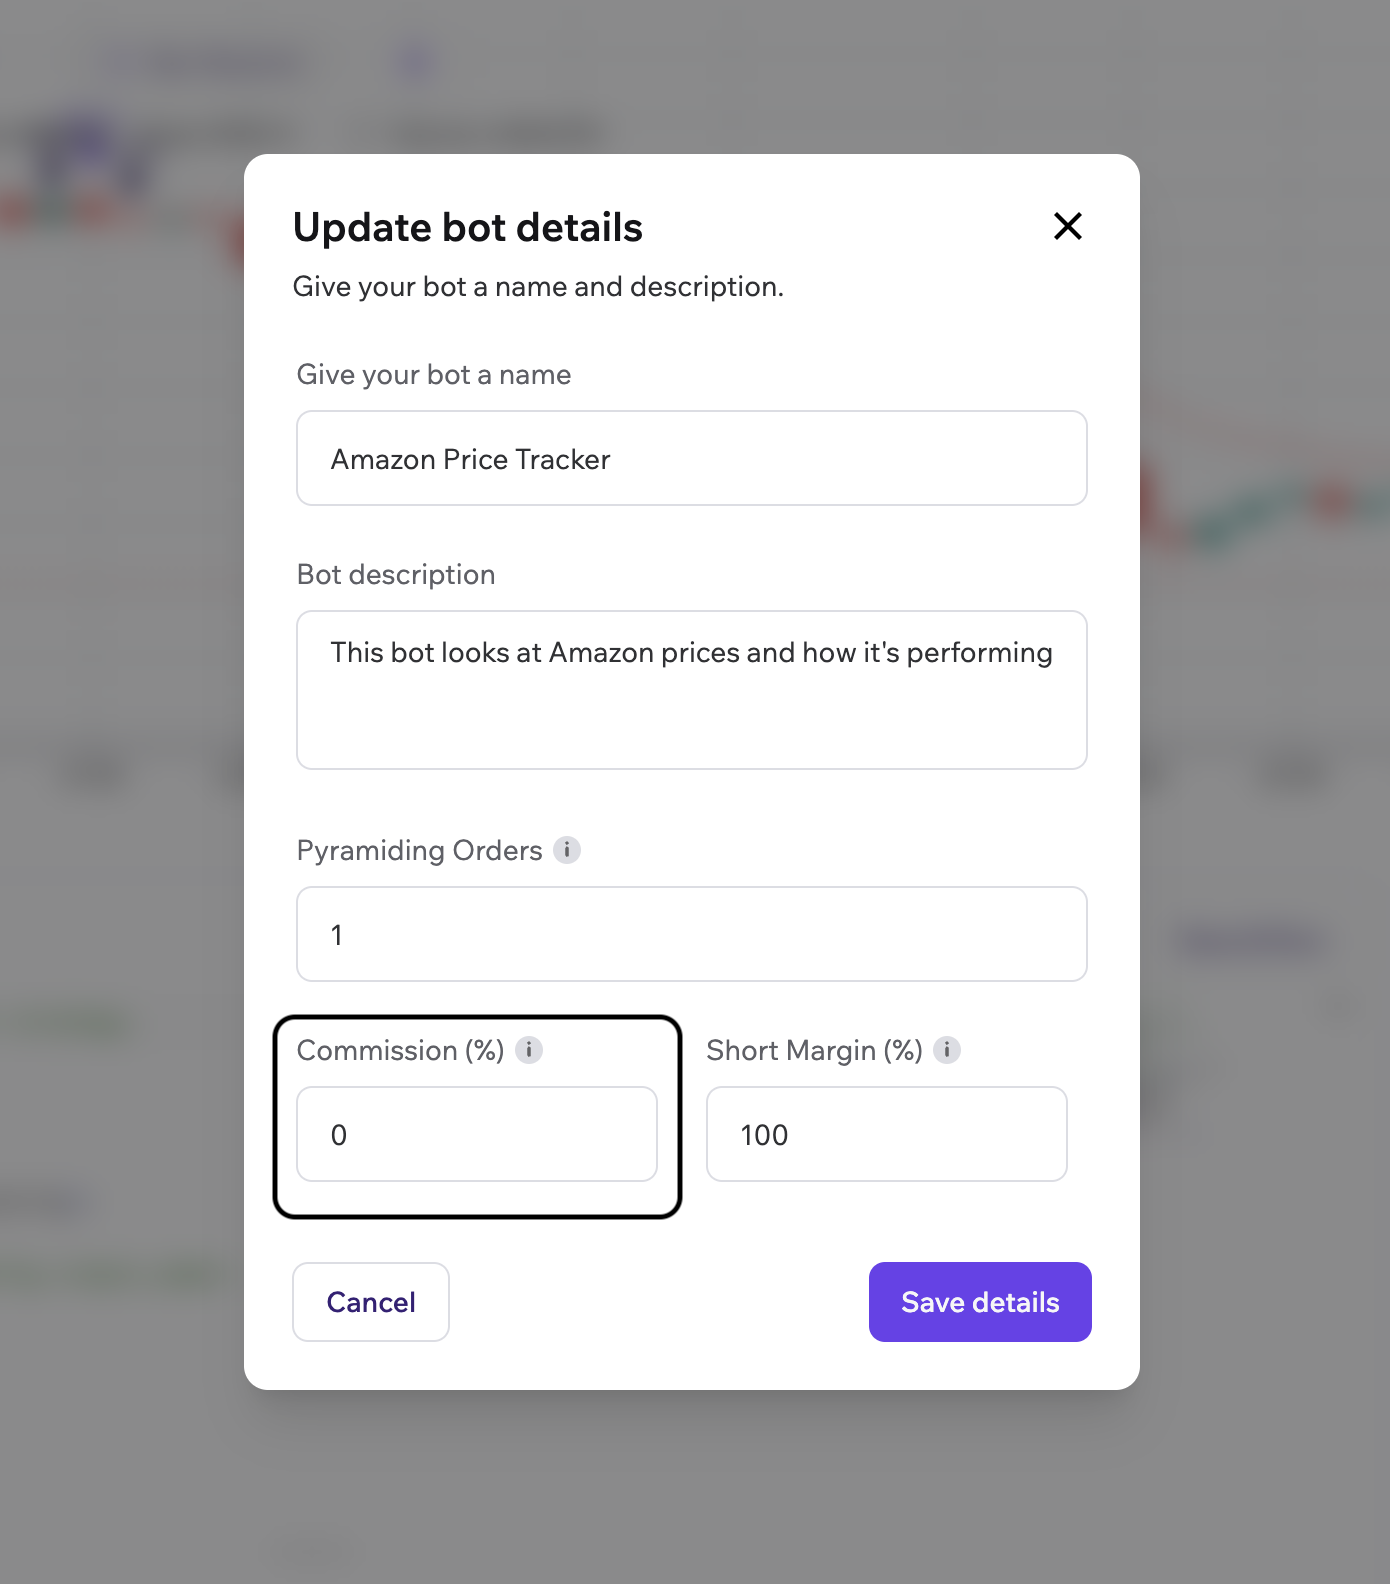Click the "Pyramiding Orders" label text
This screenshot has height=1584, width=1390.
tap(419, 851)
